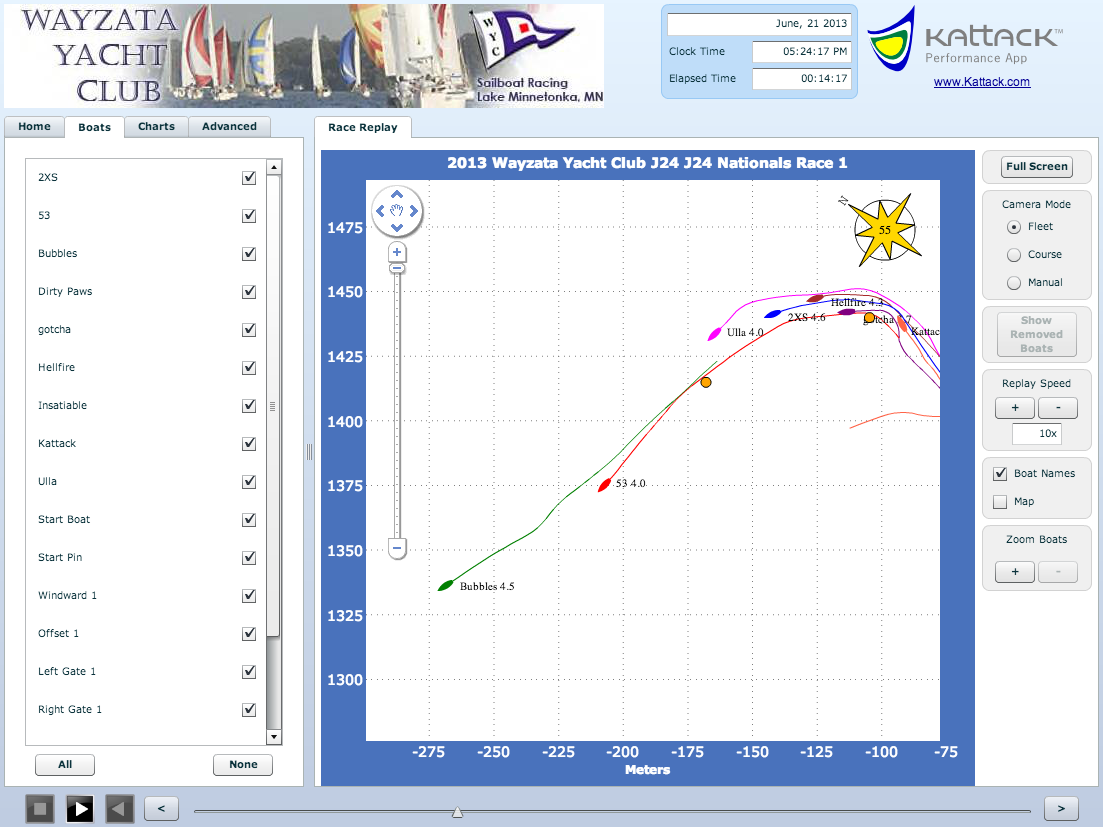Select the Fleet camera mode
This screenshot has width=1103, height=827.
1014,227
